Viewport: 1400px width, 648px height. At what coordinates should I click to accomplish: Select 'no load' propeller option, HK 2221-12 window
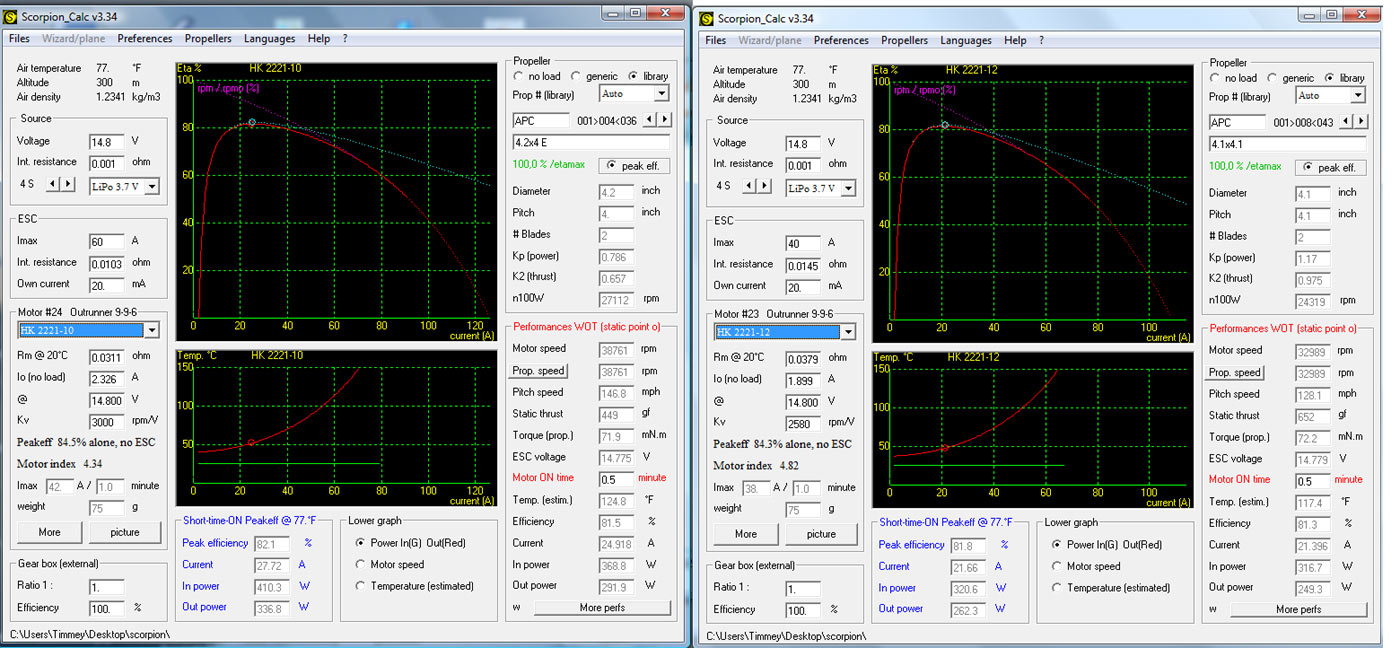click(1216, 78)
